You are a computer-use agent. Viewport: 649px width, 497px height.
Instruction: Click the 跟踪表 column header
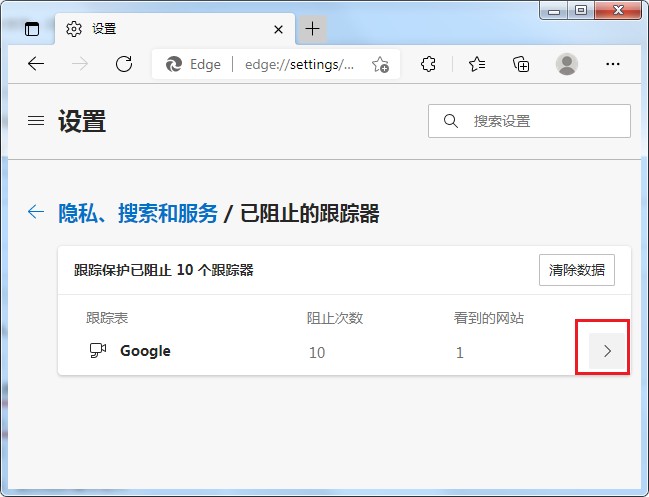(107, 318)
